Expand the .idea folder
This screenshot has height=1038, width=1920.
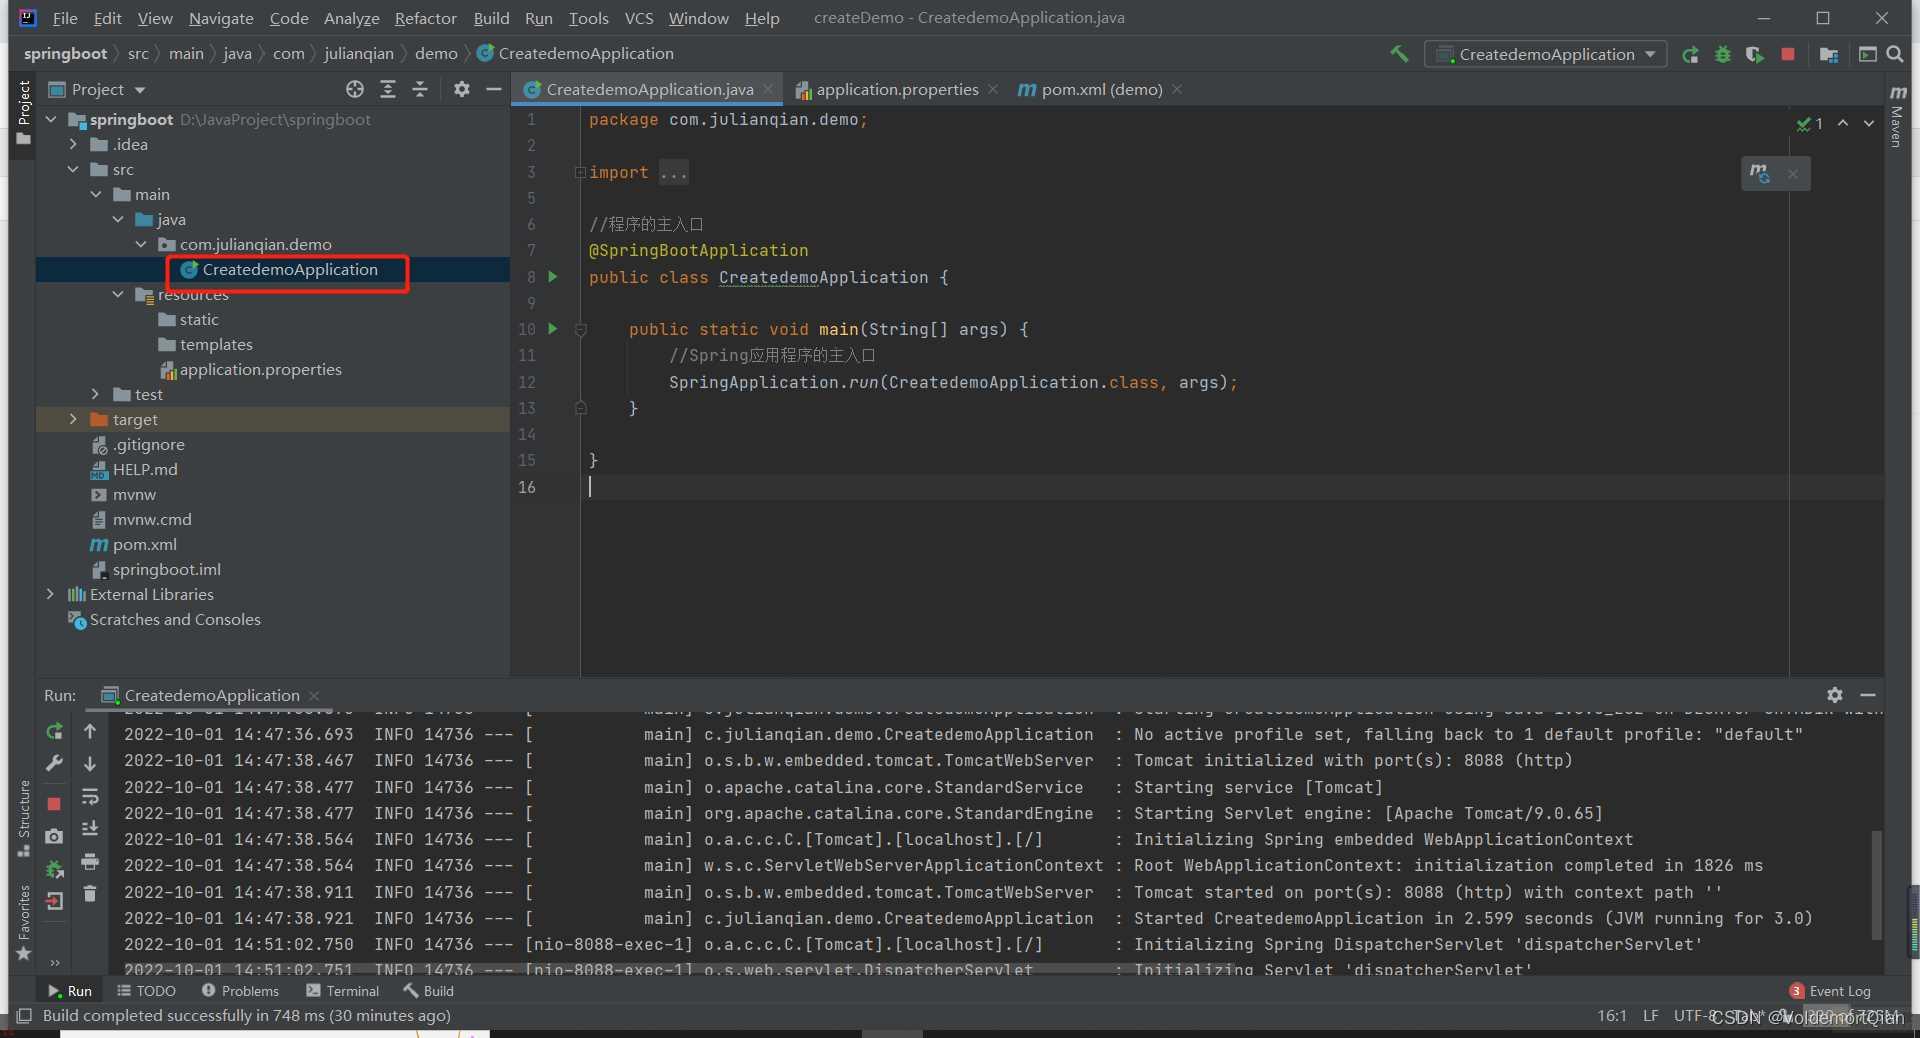[73, 144]
